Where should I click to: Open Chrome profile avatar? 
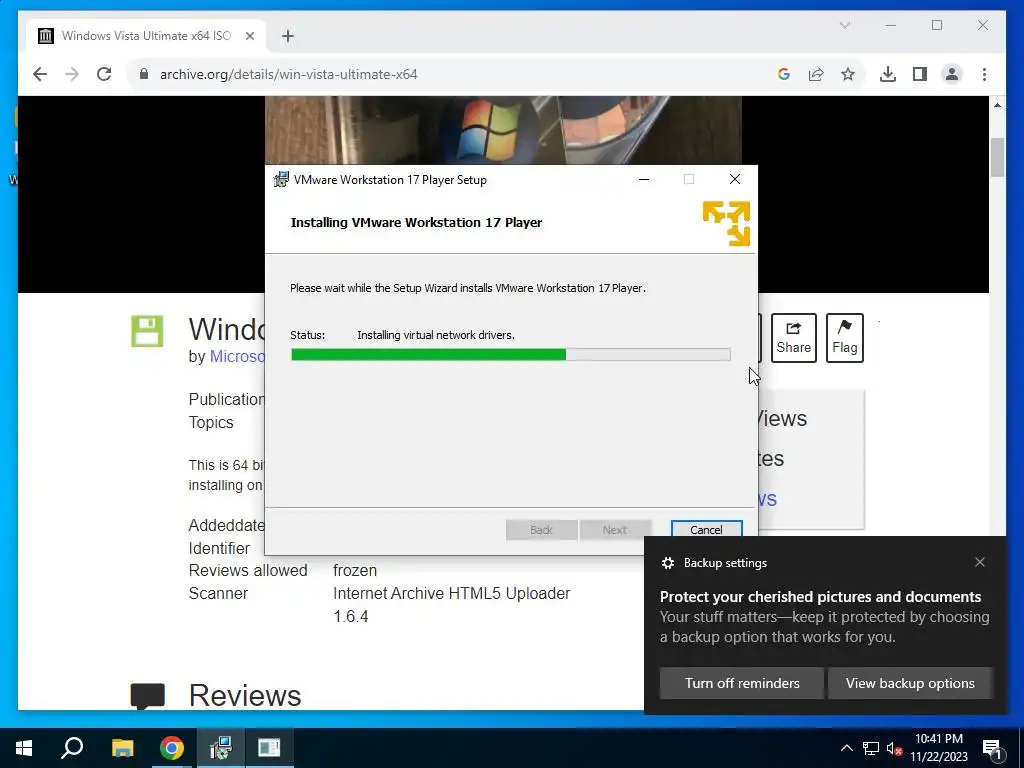(952, 74)
